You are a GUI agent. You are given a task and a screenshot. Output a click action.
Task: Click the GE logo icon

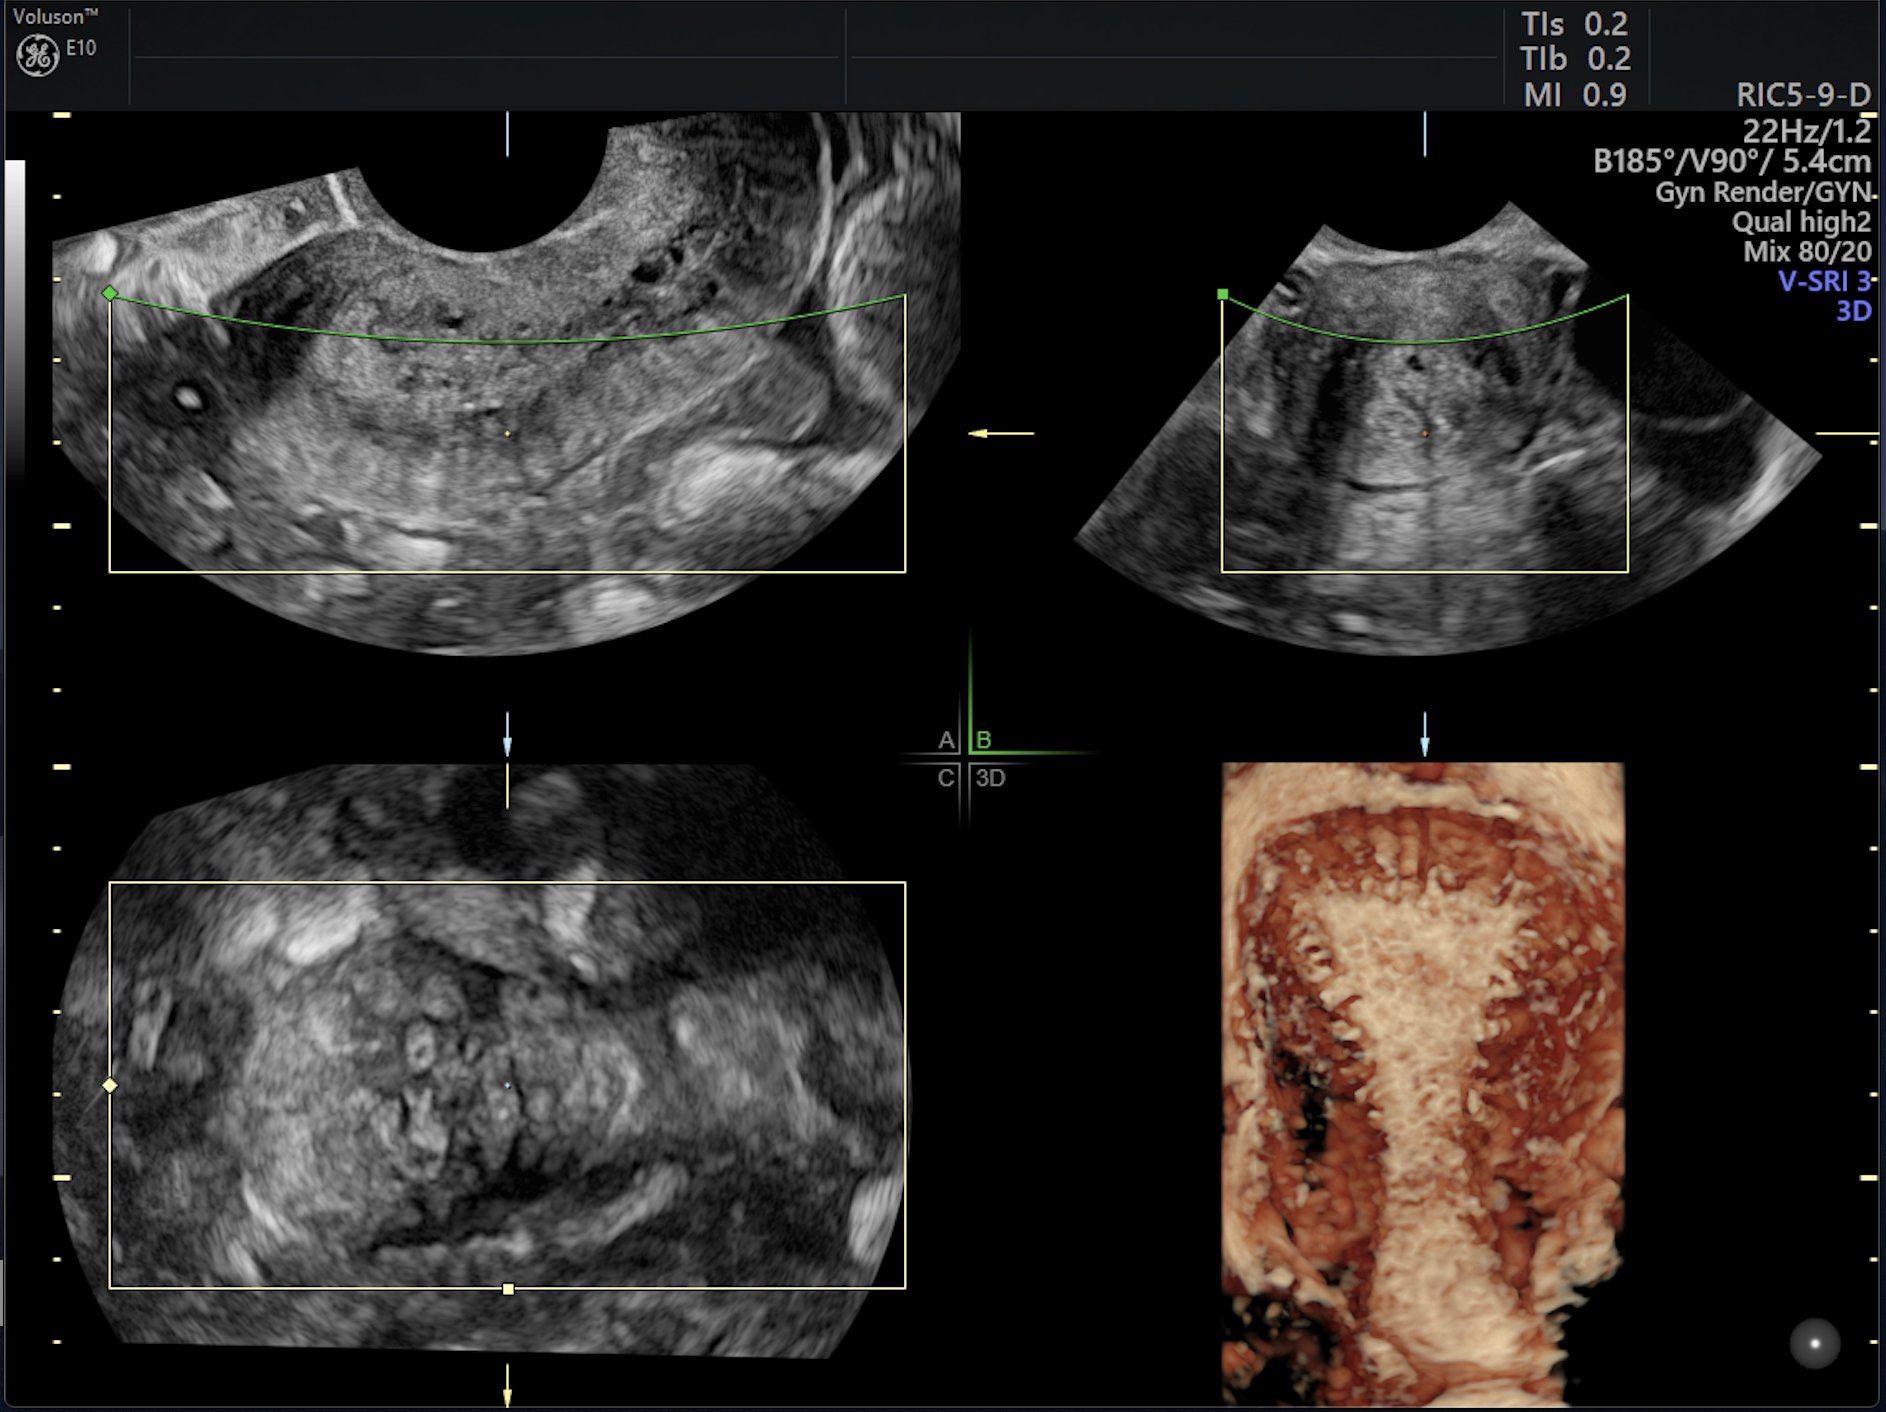38,55
